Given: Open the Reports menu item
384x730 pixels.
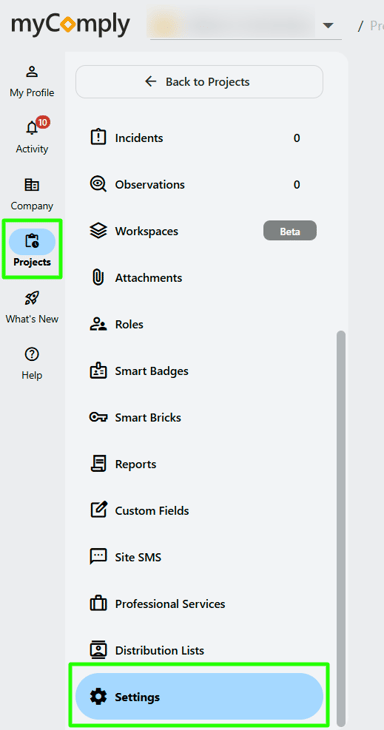Looking at the screenshot, I should tap(199, 464).
